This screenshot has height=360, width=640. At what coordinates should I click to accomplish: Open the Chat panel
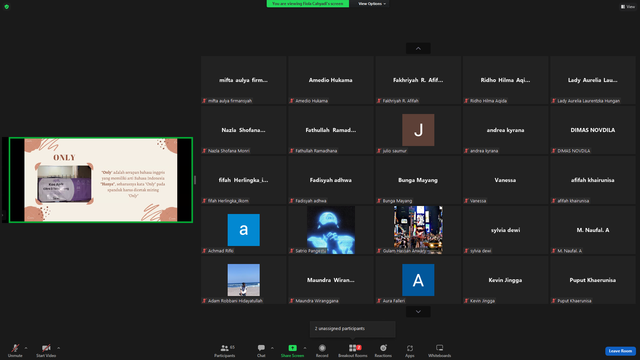pyautogui.click(x=261, y=351)
